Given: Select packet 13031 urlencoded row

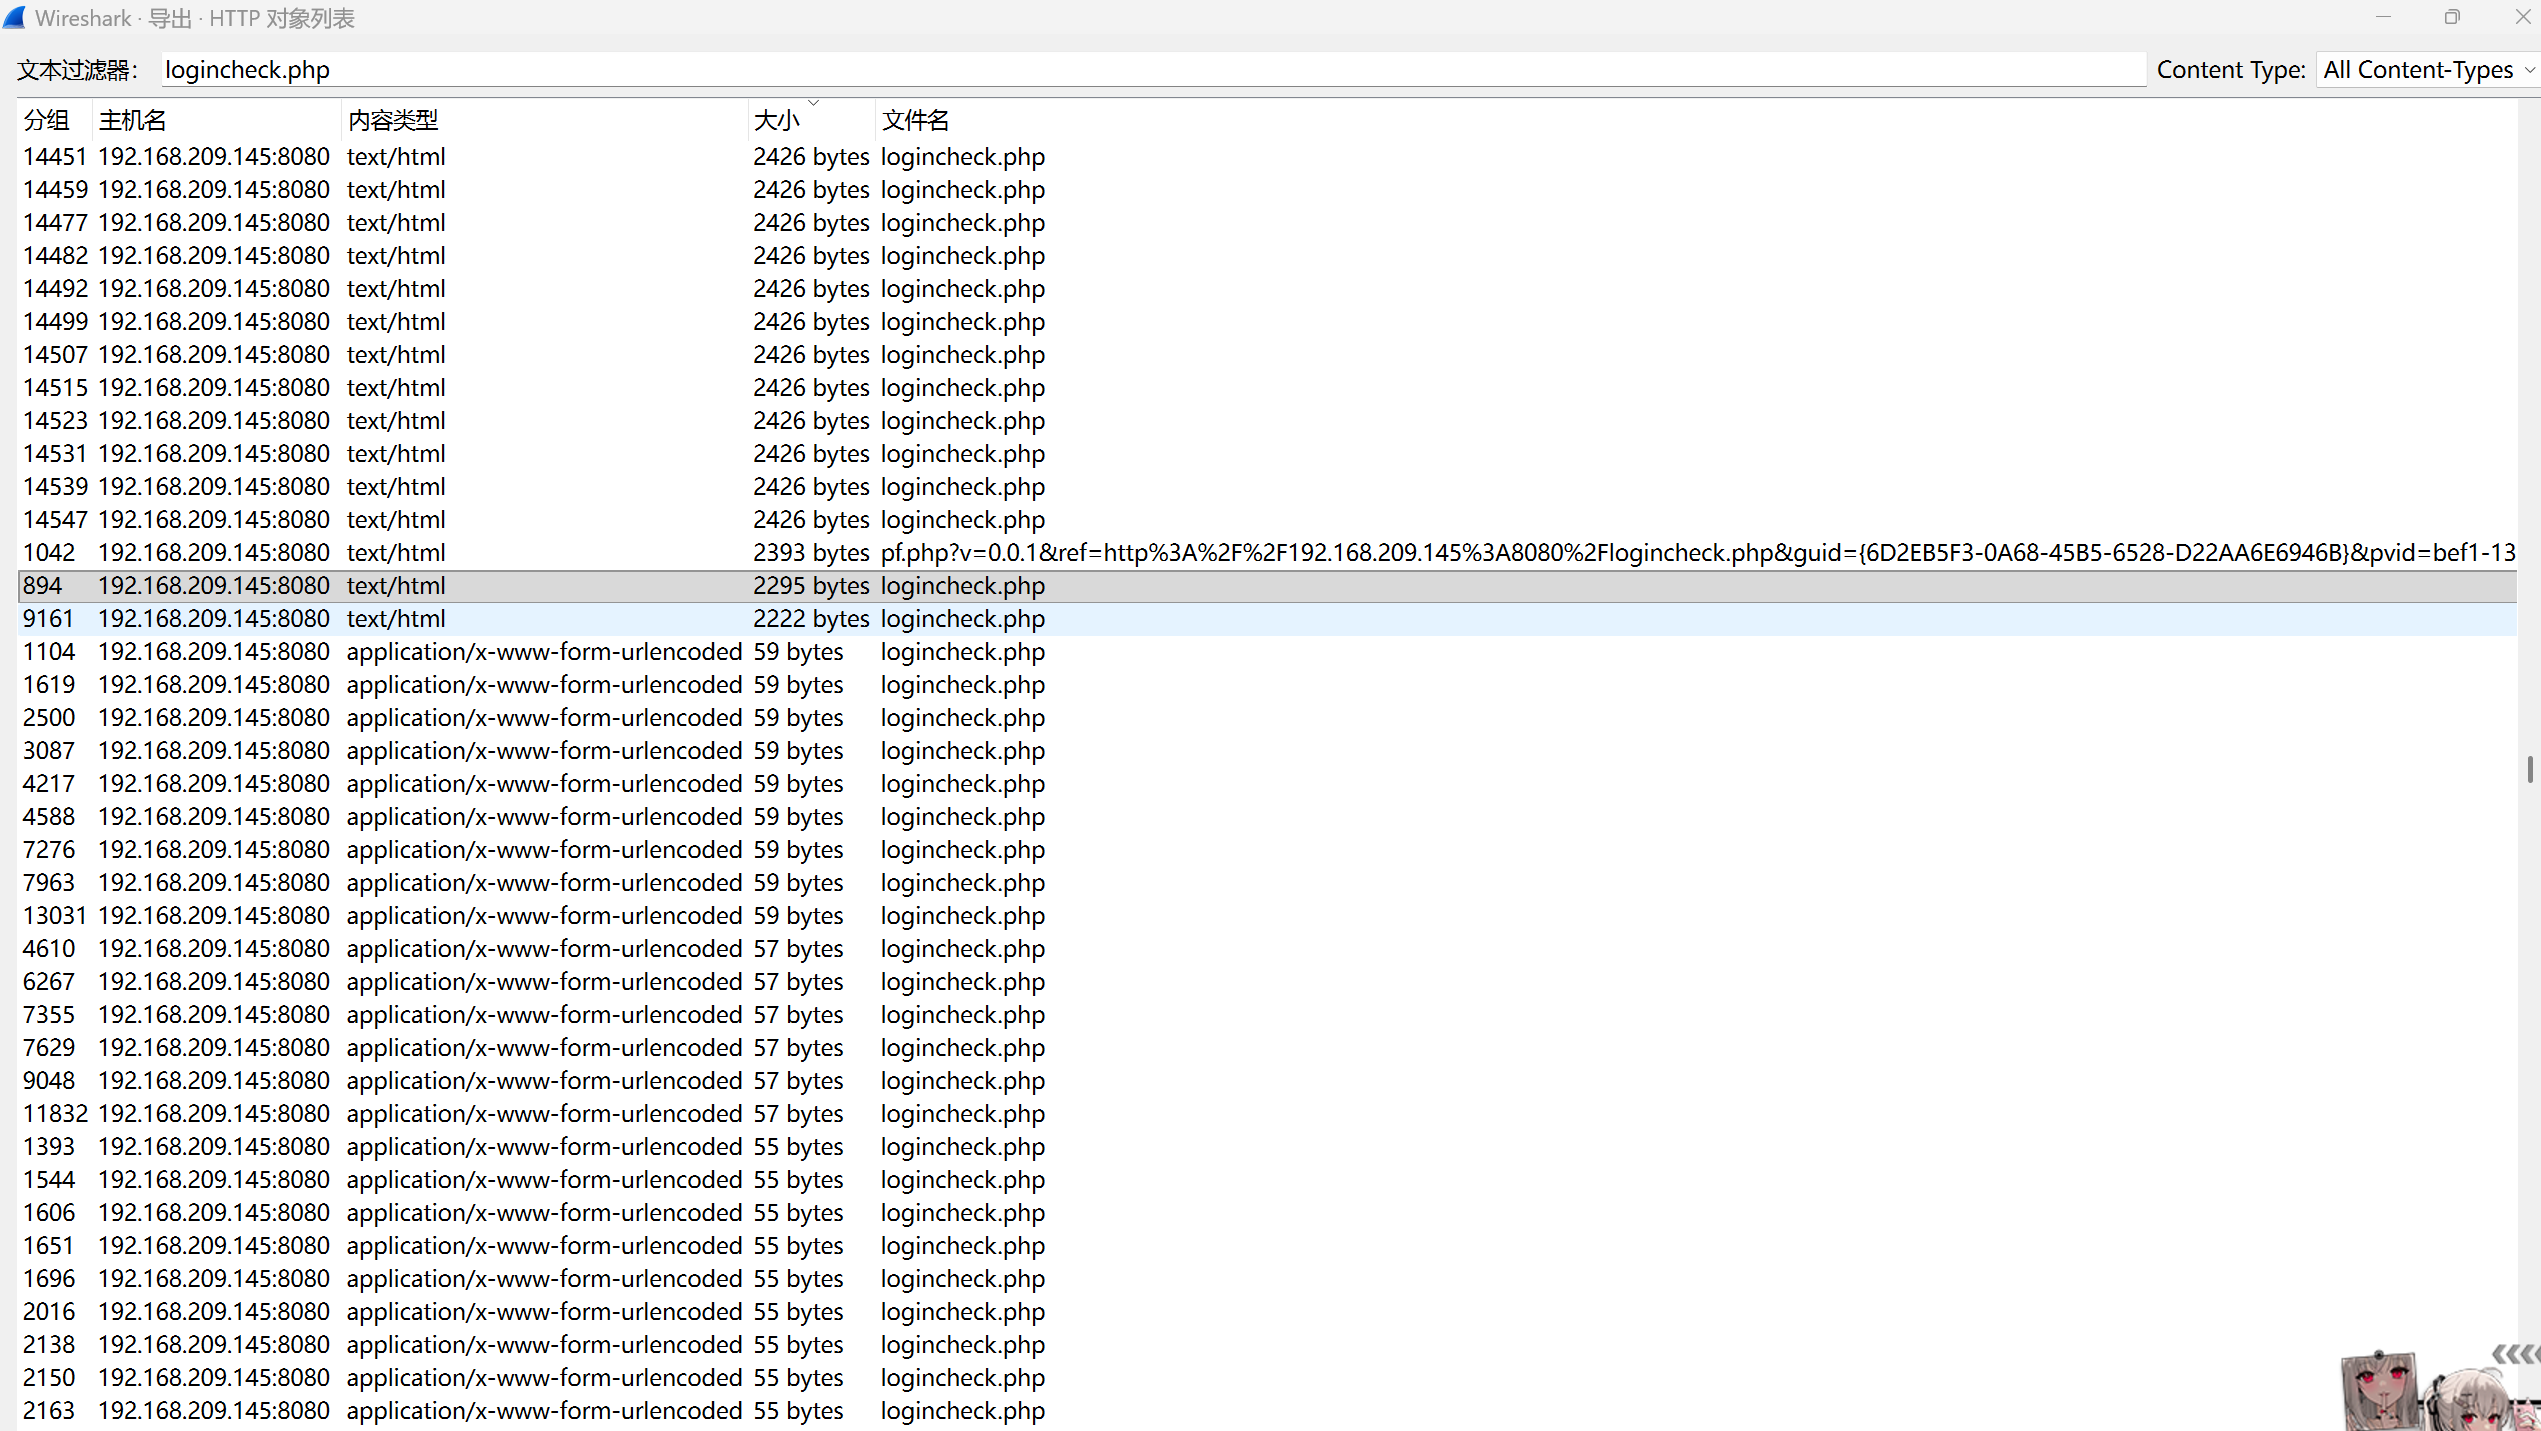Looking at the screenshot, I should tap(600, 916).
